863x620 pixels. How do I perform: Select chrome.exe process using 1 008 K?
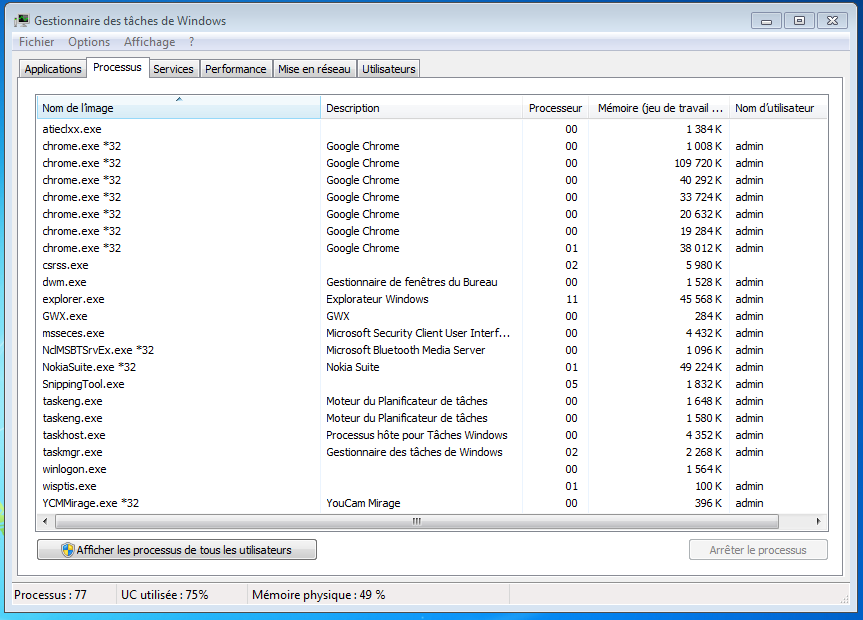click(432, 146)
